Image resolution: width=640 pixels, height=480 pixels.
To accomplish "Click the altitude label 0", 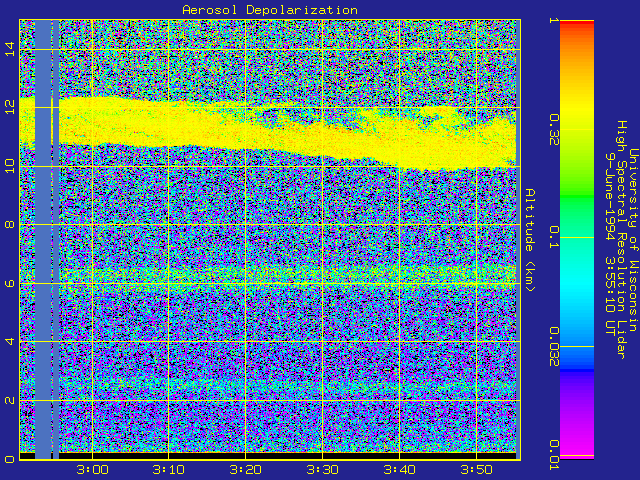I will click(10, 459).
